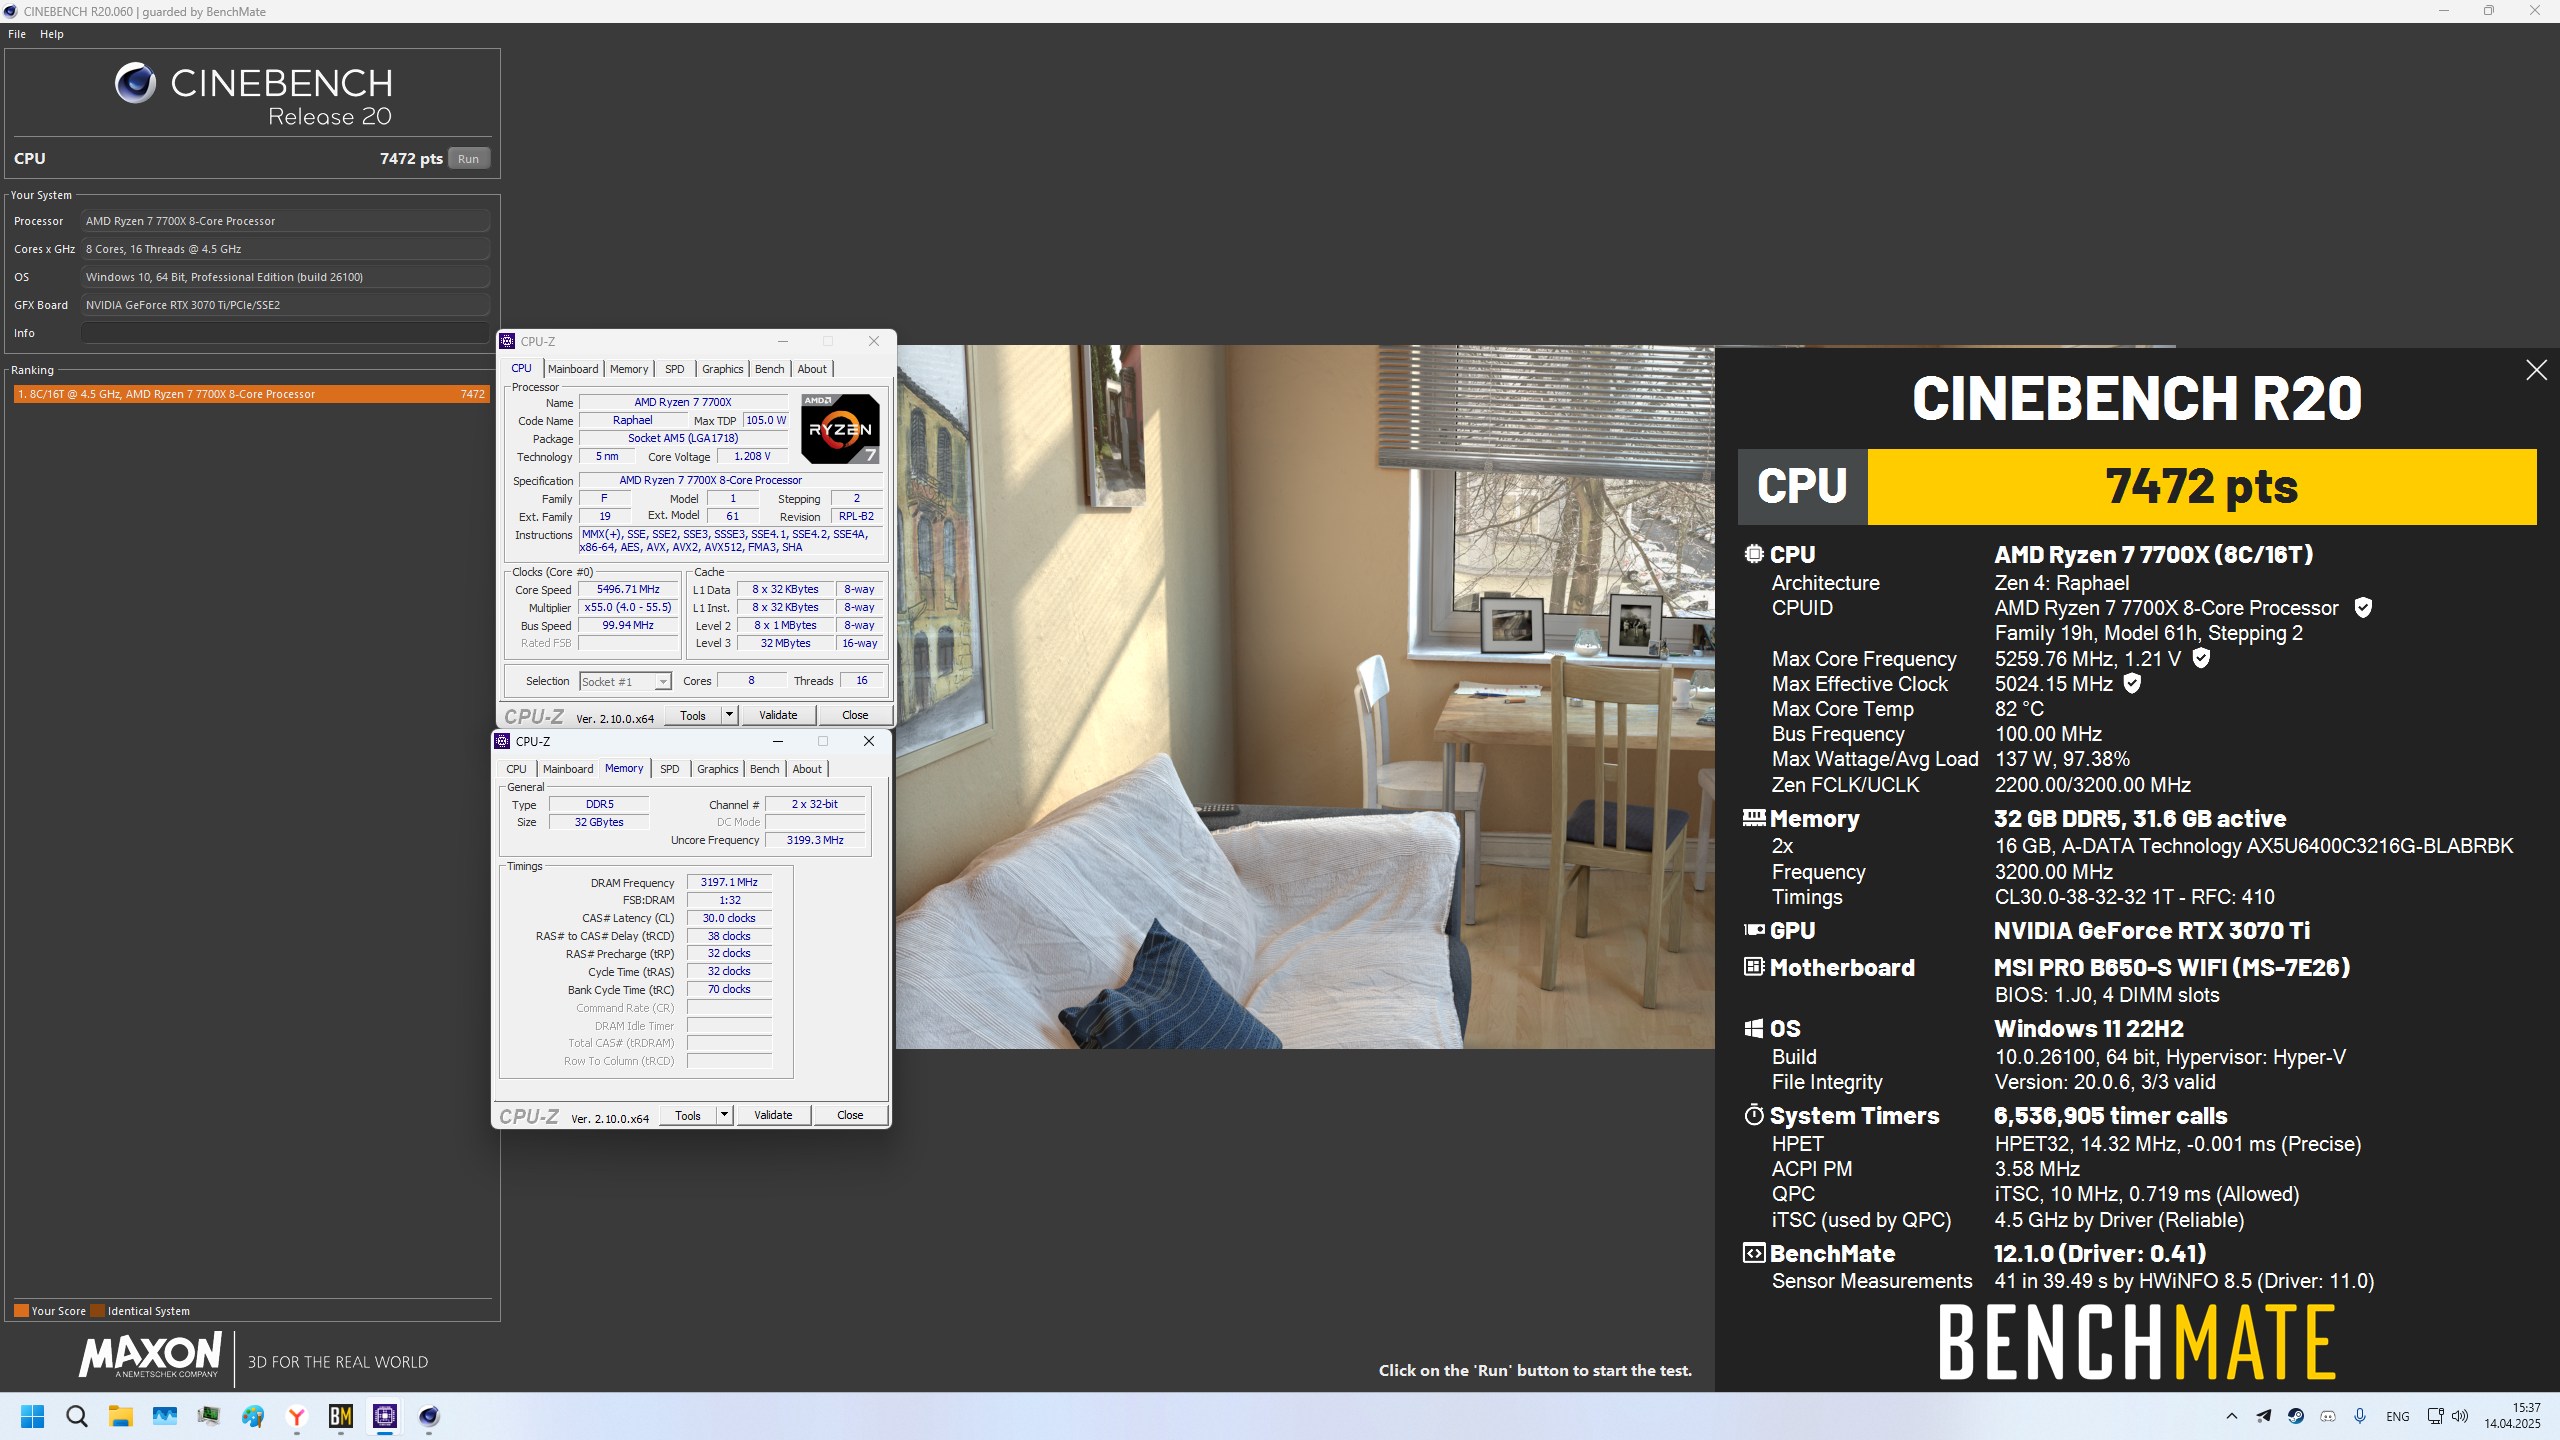This screenshot has height=1440, width=2560.
Task: Click the Windows logo icon beside OS
Action: point(1754,1028)
